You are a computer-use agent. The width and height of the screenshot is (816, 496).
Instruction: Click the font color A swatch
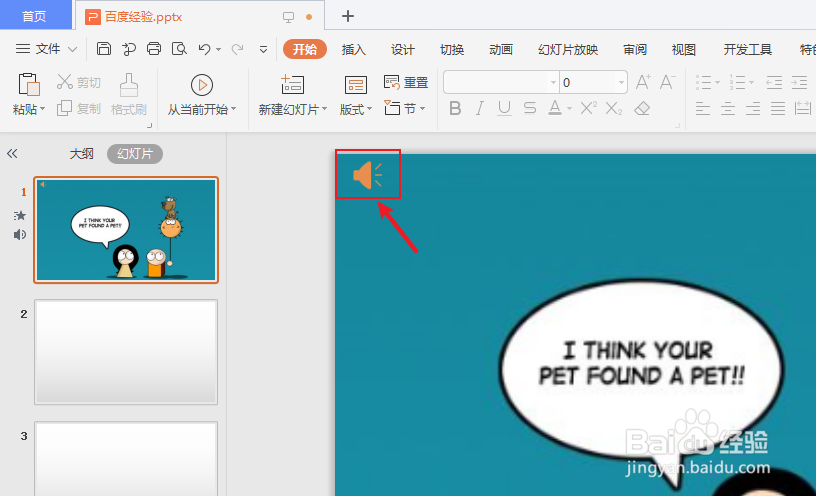pyautogui.click(x=555, y=108)
